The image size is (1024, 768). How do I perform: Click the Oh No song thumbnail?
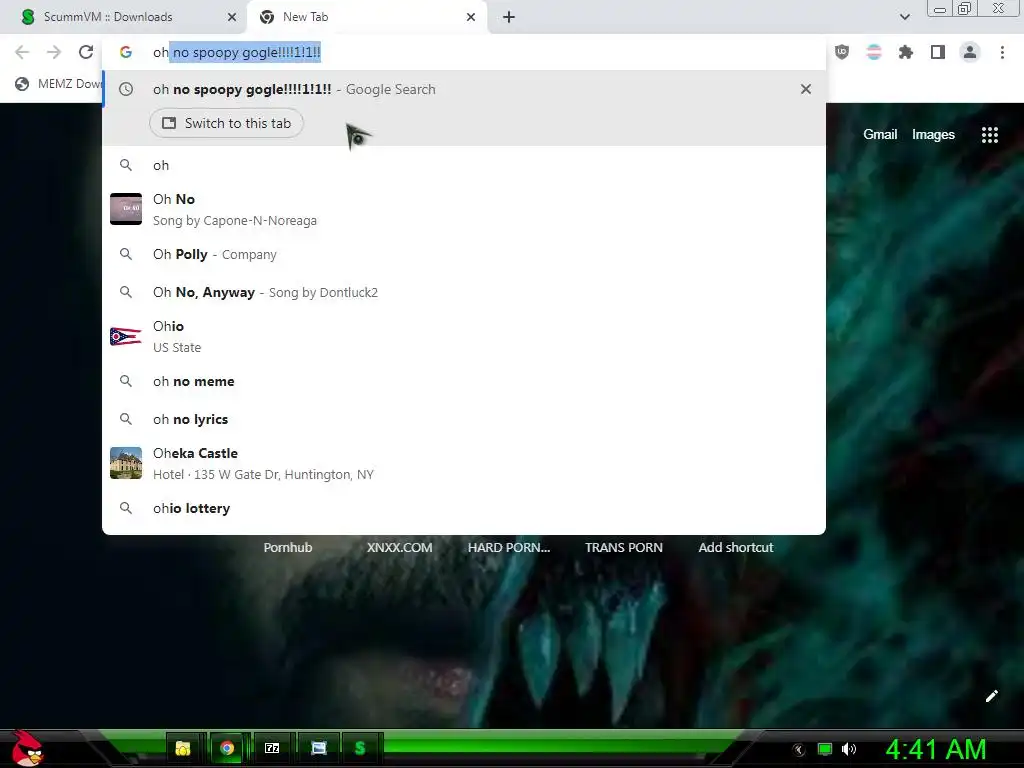126,209
